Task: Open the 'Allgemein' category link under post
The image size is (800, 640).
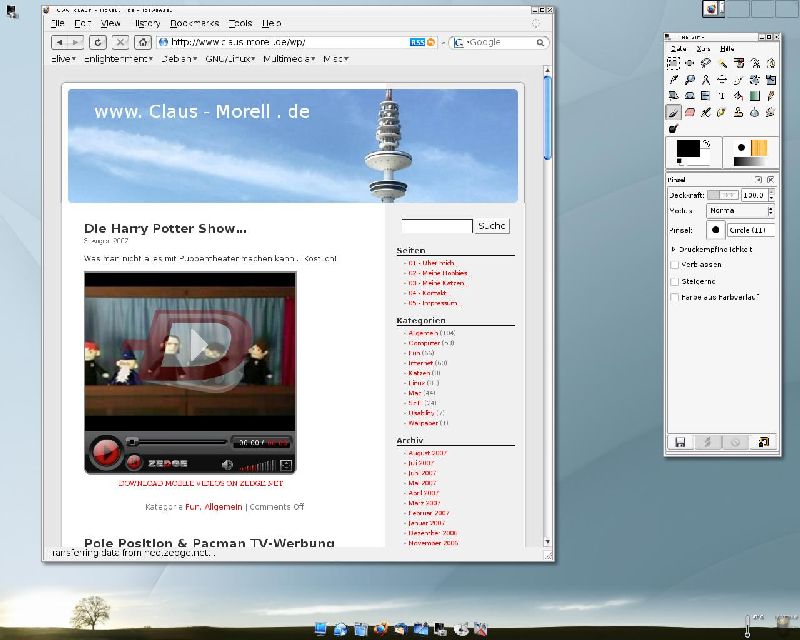Action: 223,507
